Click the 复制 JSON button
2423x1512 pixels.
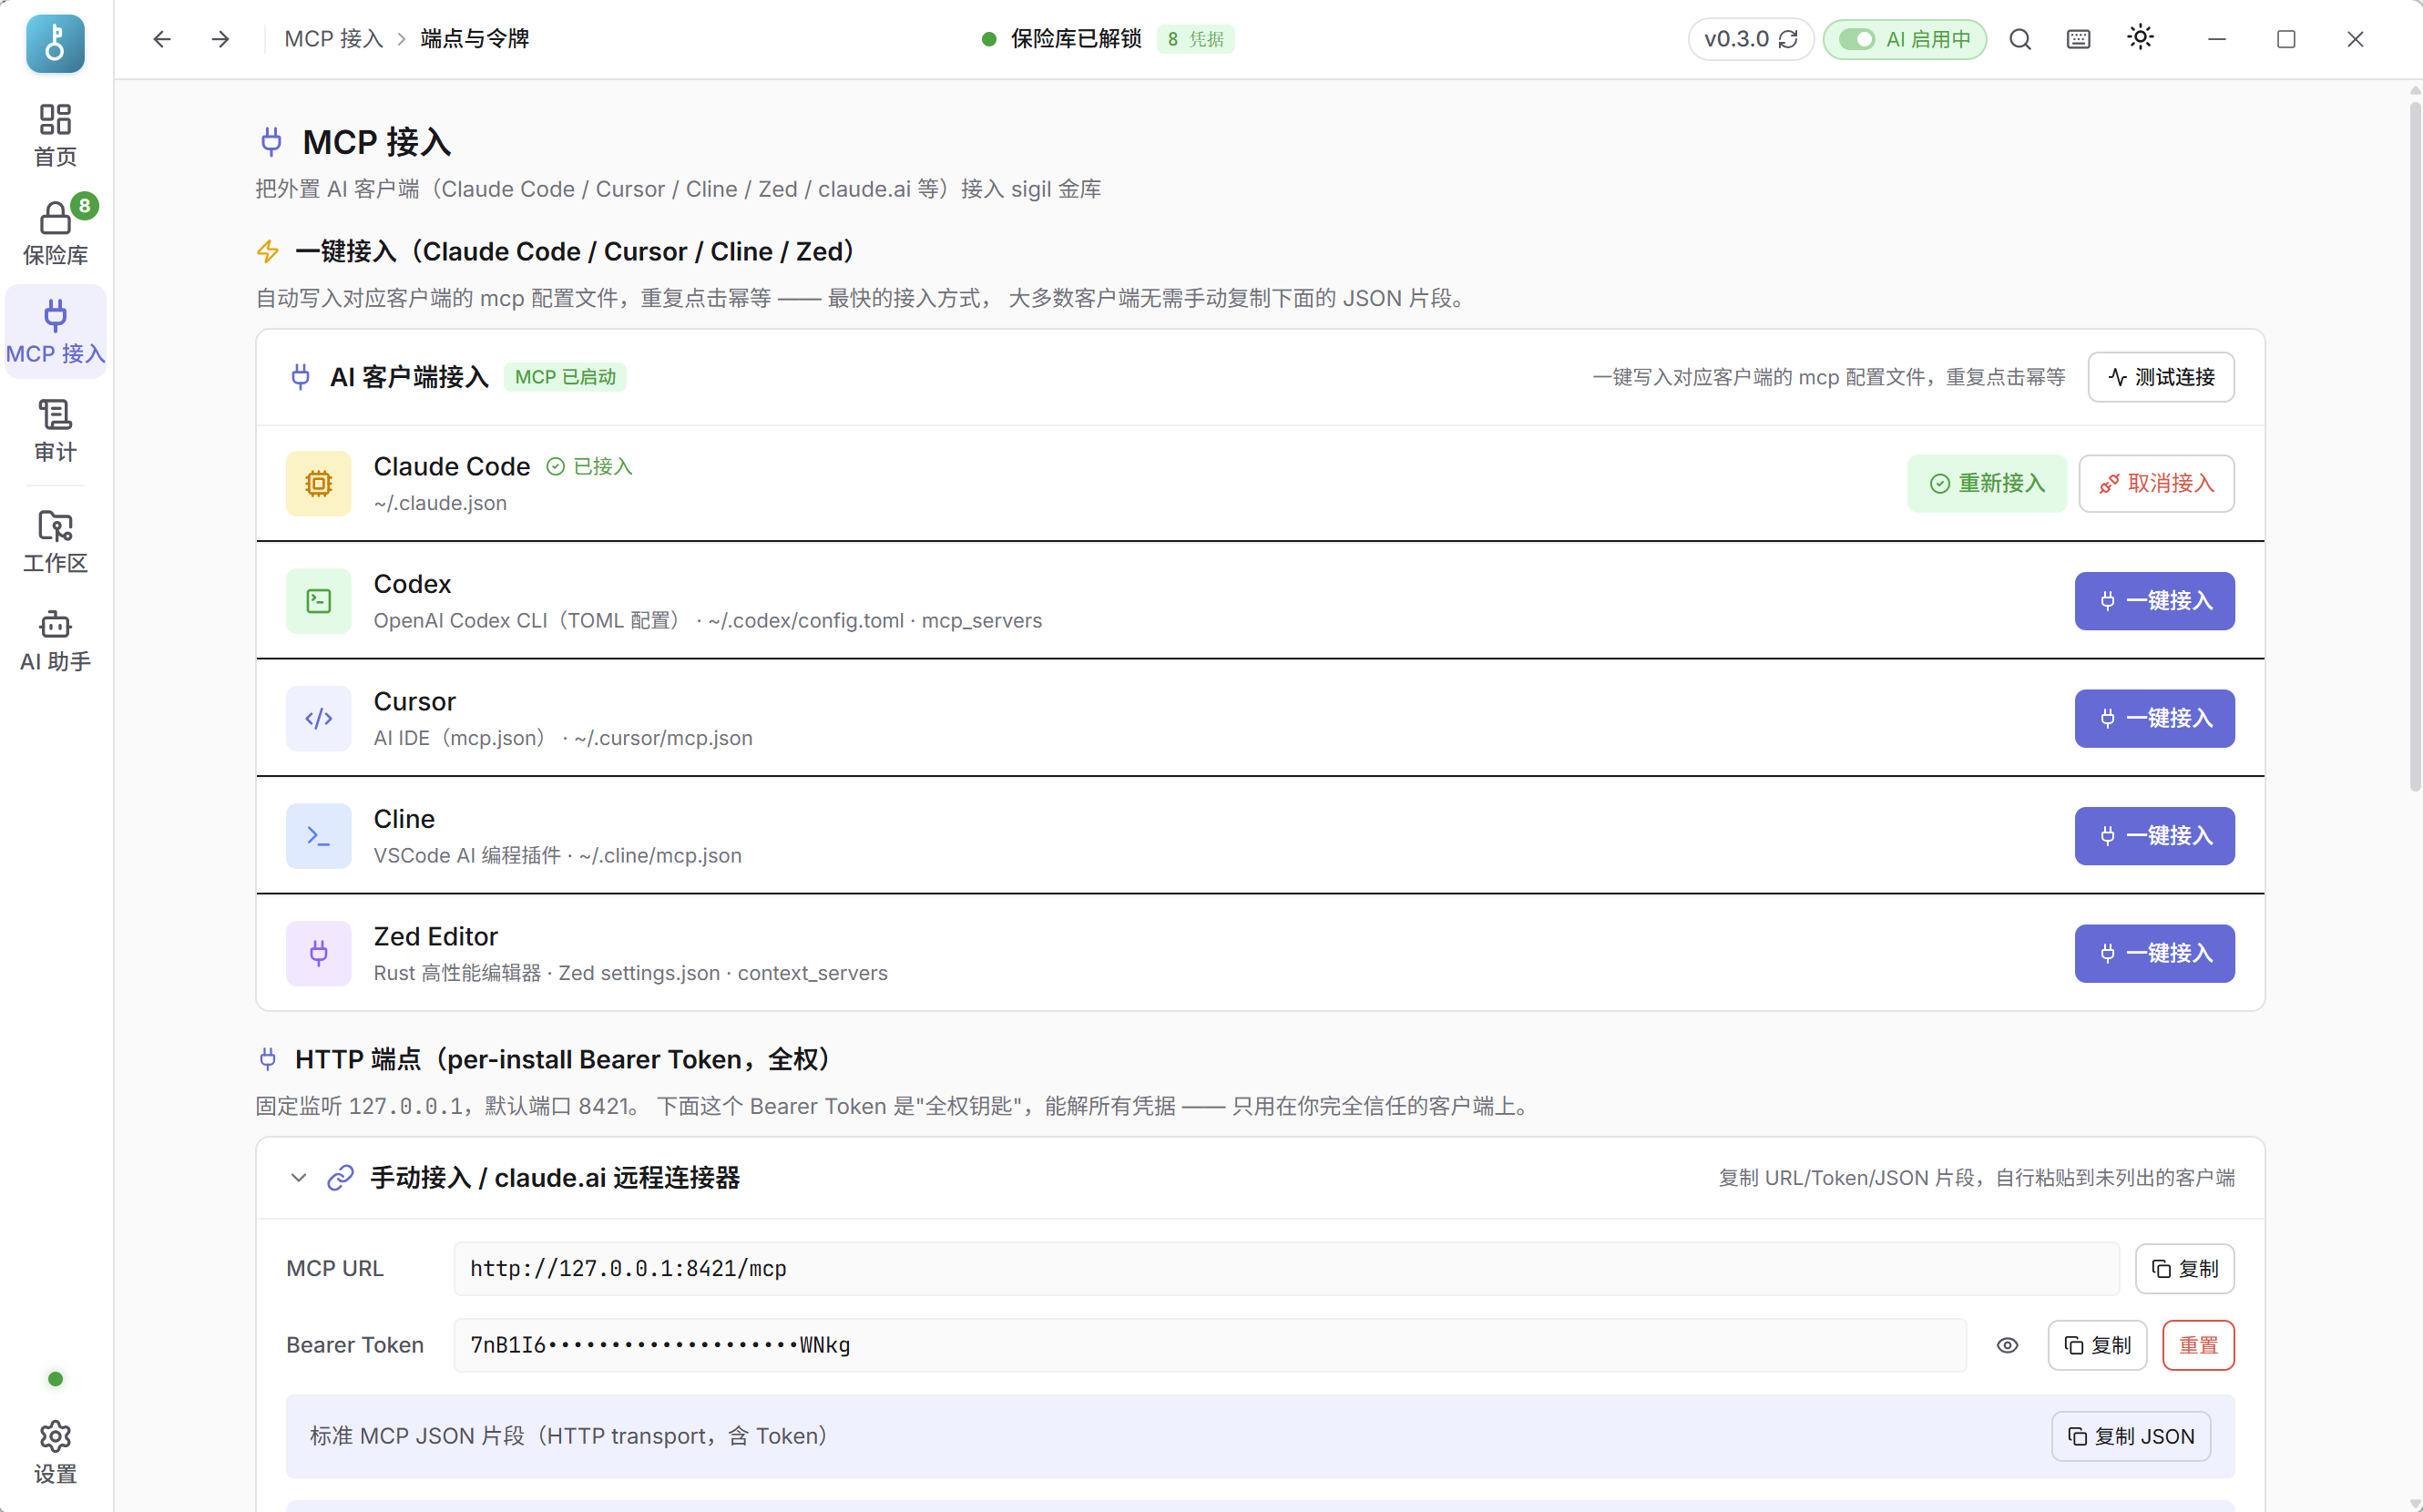2131,1437
